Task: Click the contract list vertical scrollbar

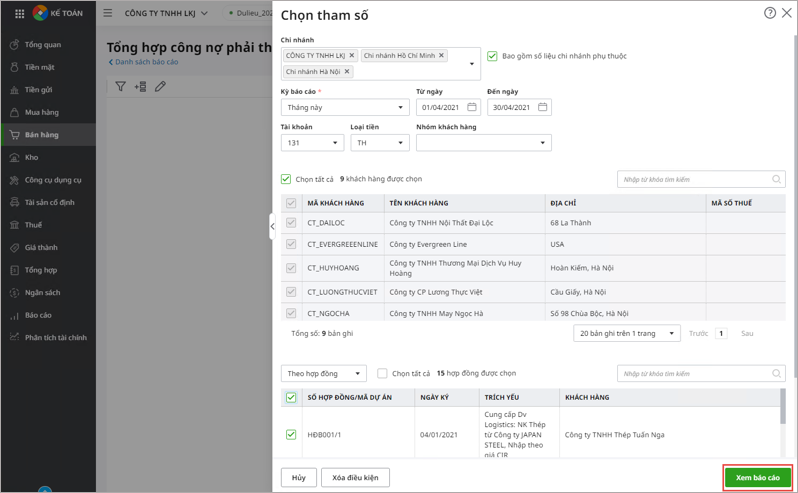Action: tap(783, 407)
